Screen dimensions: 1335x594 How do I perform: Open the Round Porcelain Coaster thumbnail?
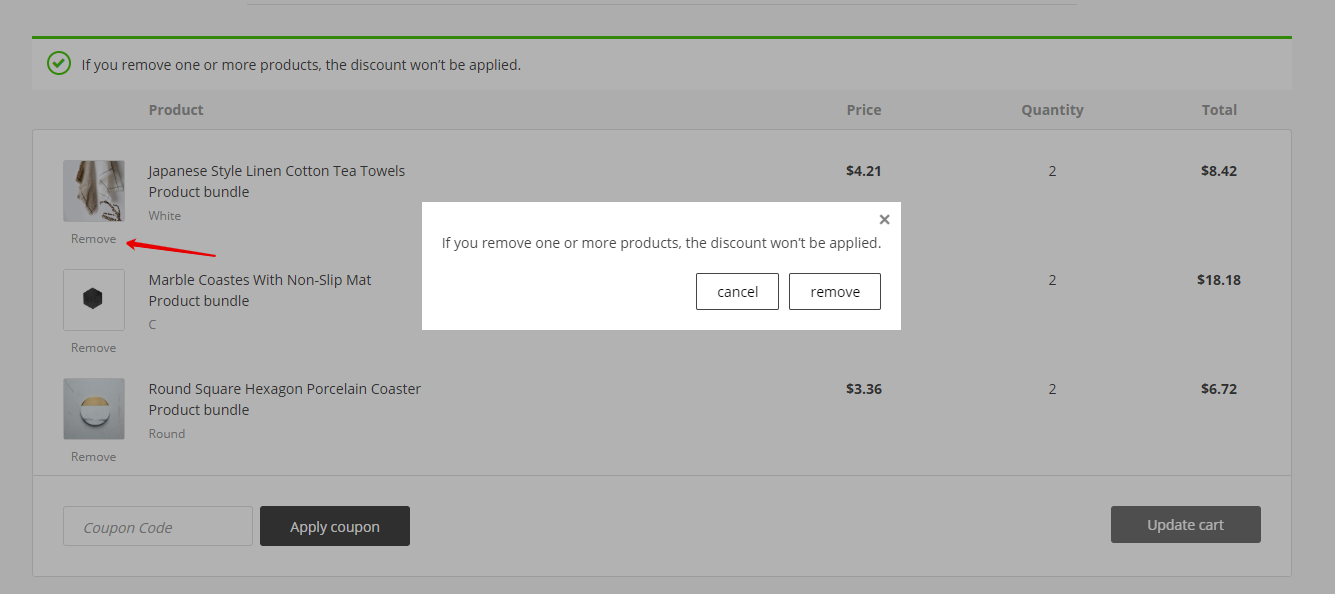(x=94, y=408)
